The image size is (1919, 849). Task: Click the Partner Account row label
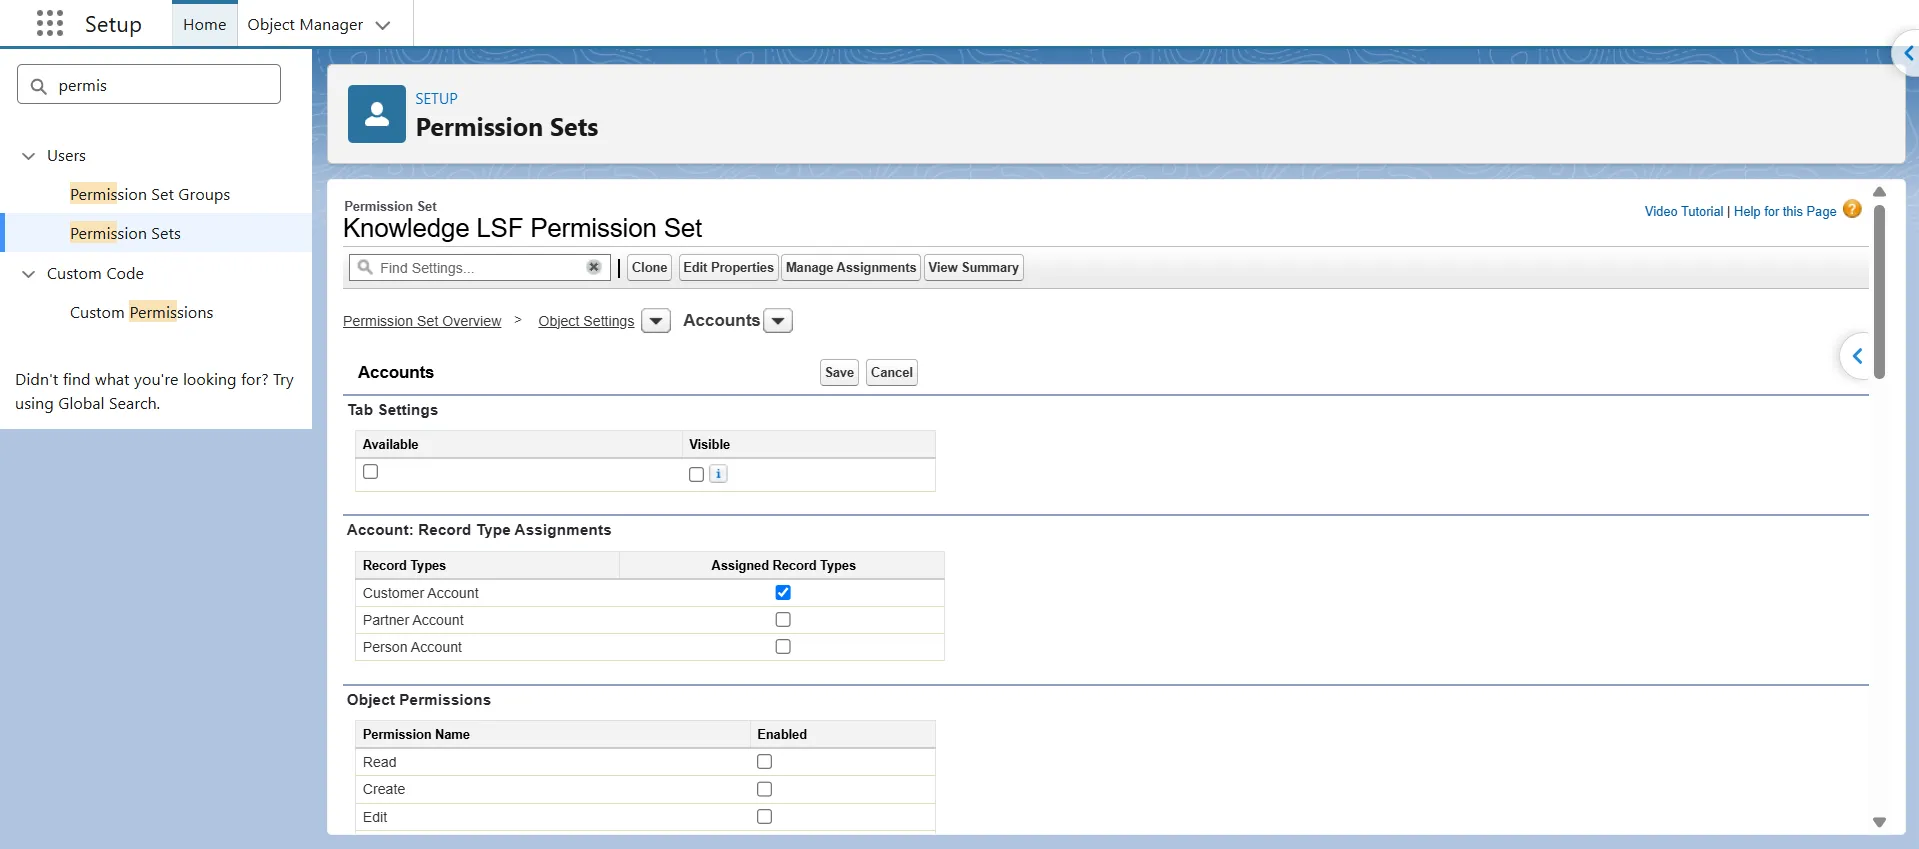(x=413, y=620)
